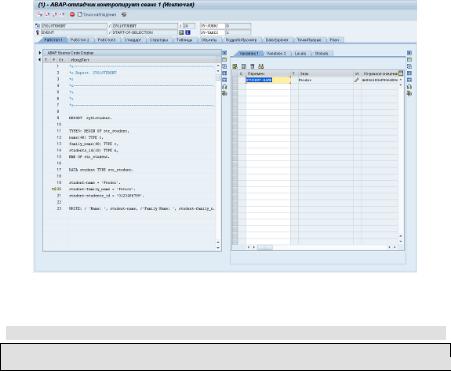Click the swap tool icon beside variables panel
Viewport: 451px width, 371px height.
pos(409,87)
